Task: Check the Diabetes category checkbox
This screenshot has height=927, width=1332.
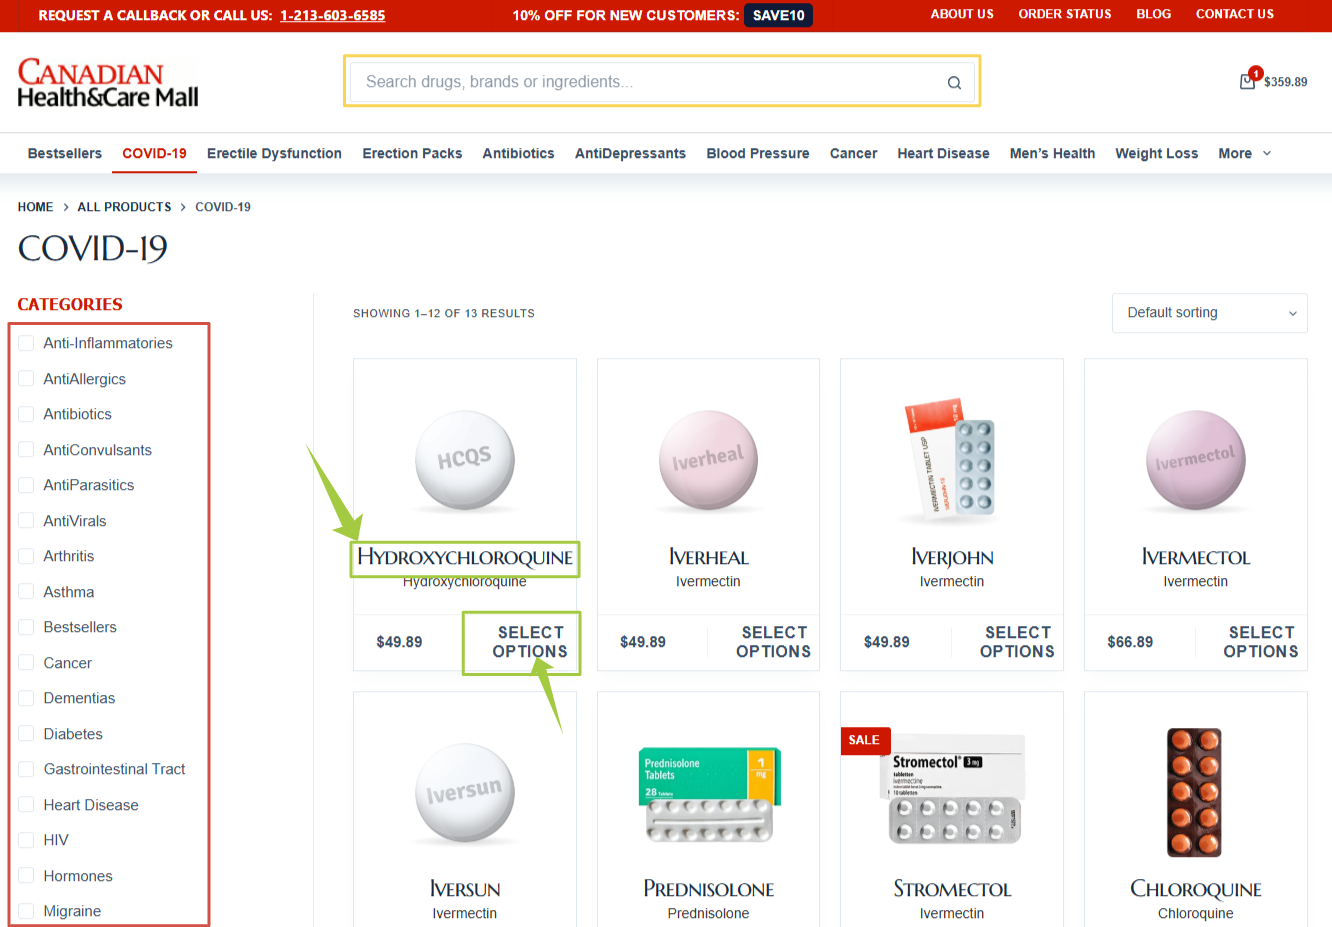Action: [x=26, y=734]
